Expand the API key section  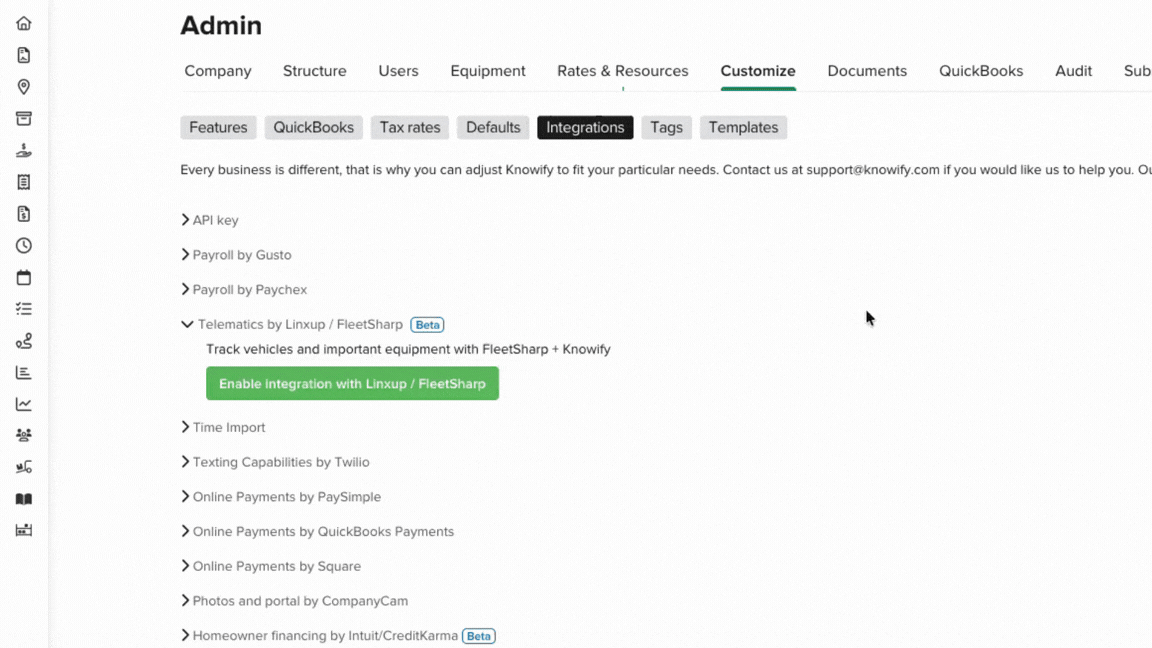coord(214,220)
